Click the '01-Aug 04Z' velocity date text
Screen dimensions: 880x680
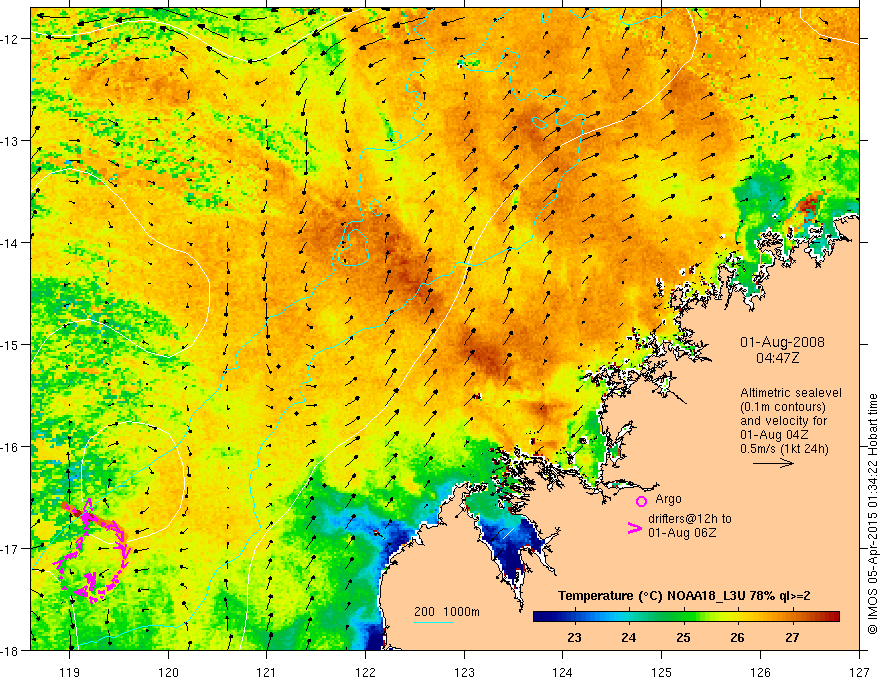pyautogui.click(x=773, y=435)
